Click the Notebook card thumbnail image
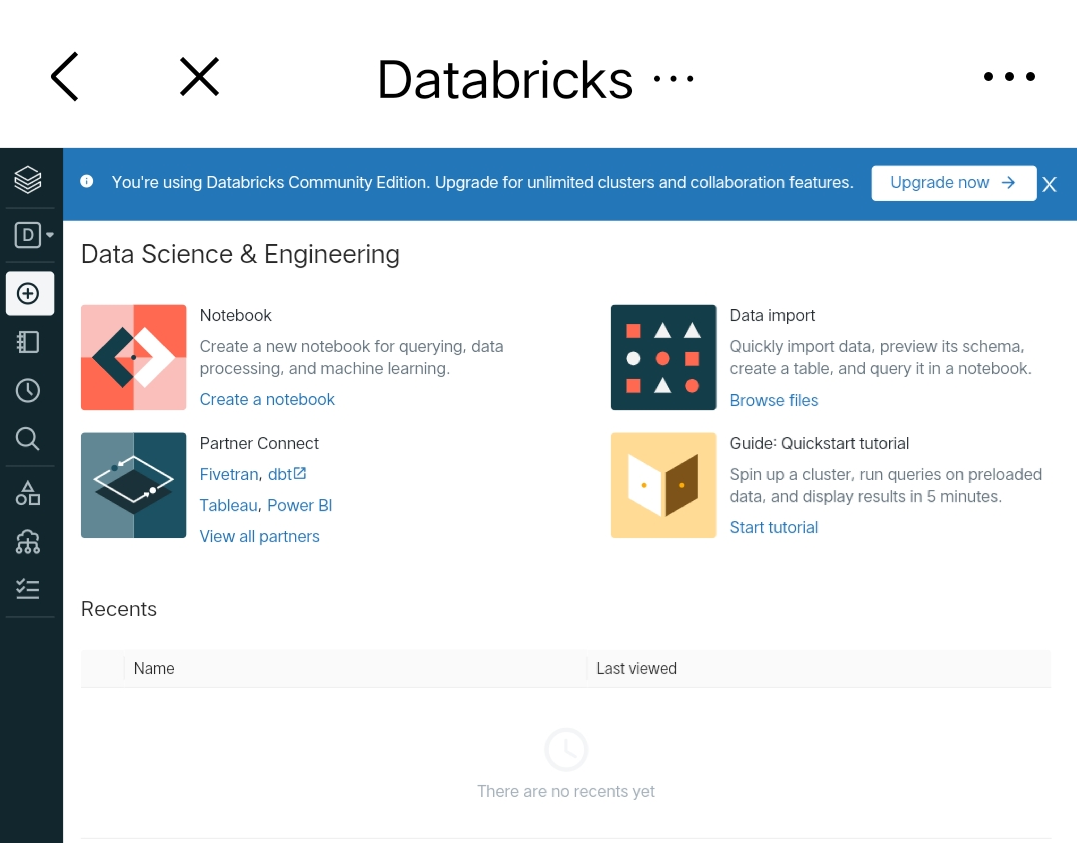 pos(133,357)
